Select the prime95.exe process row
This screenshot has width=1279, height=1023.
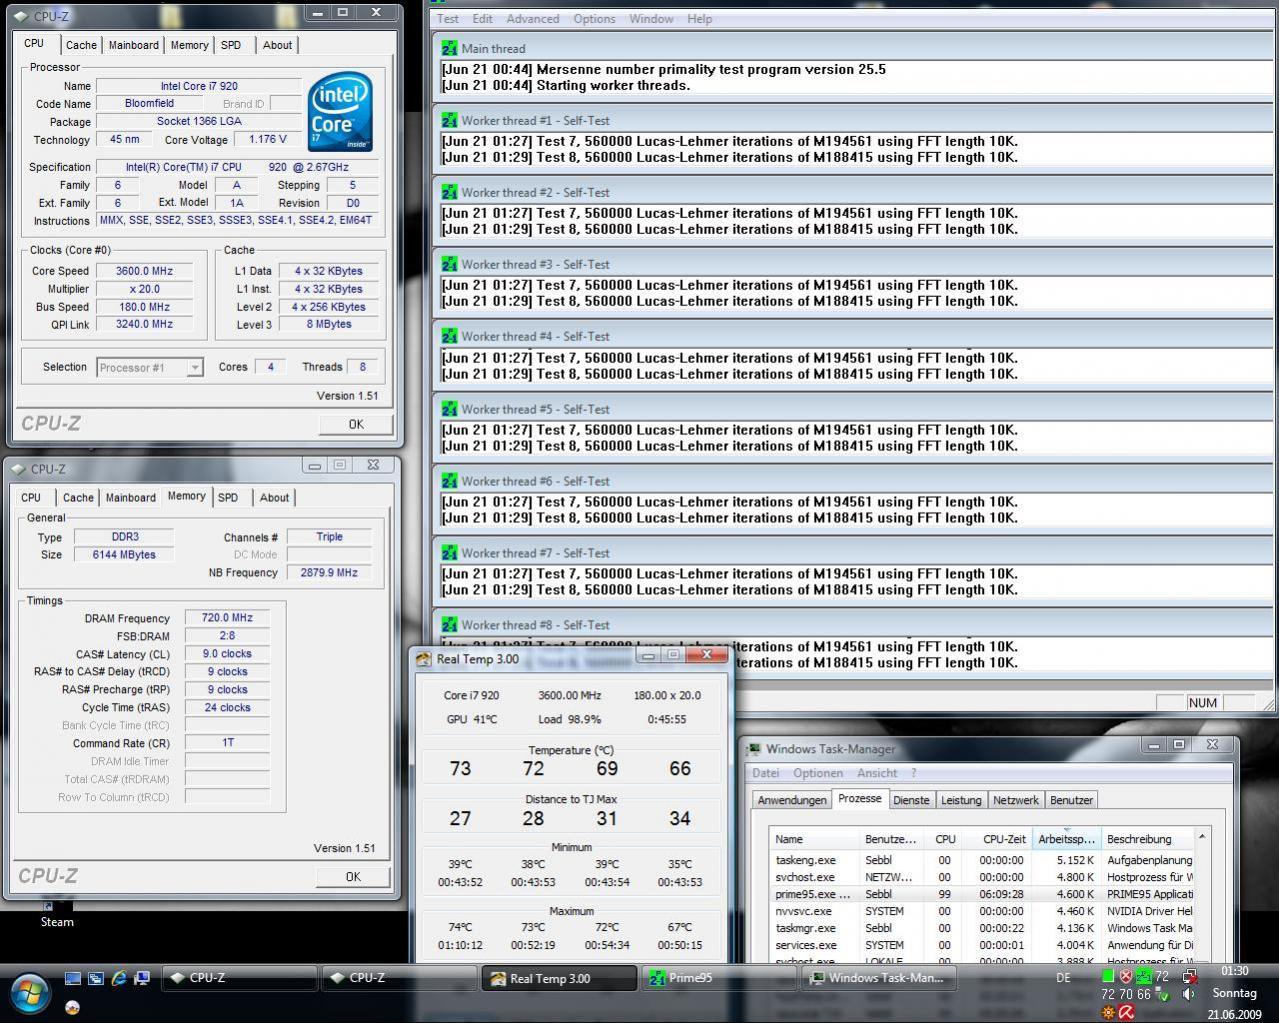click(982, 894)
